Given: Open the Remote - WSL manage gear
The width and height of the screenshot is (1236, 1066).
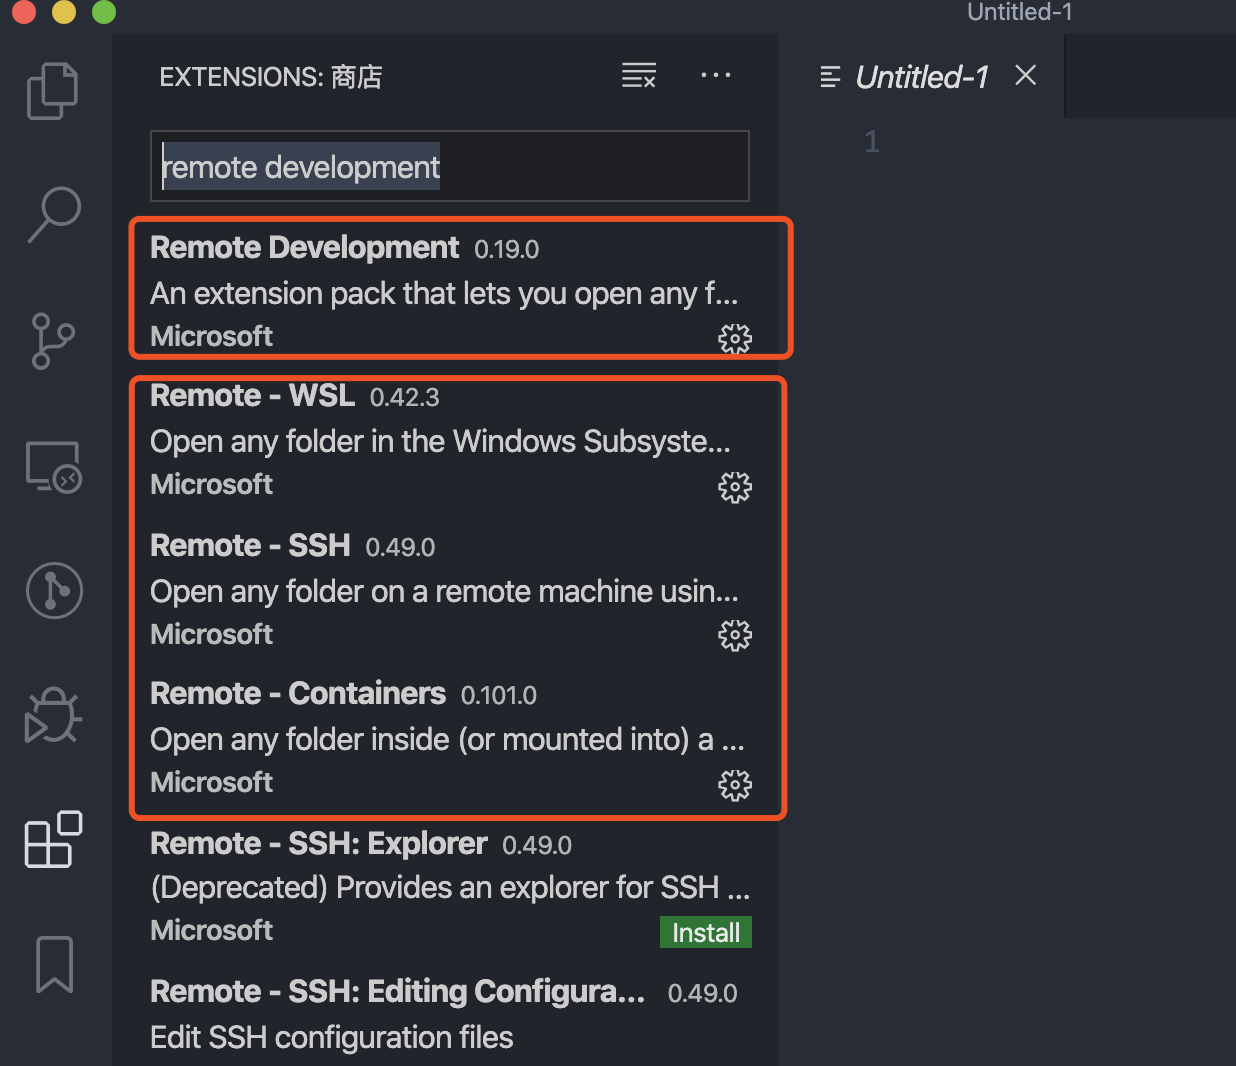Looking at the screenshot, I should coord(735,487).
